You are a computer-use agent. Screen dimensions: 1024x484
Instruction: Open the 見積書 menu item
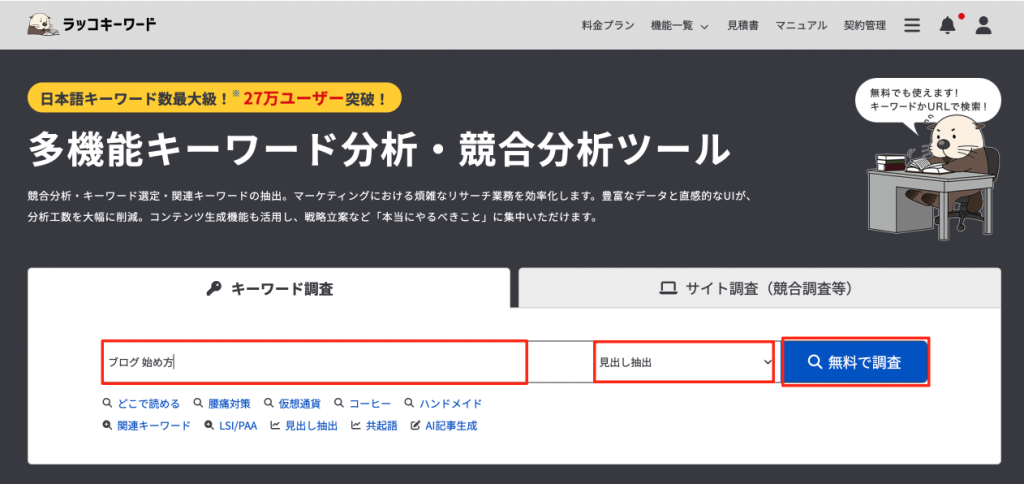click(743, 26)
